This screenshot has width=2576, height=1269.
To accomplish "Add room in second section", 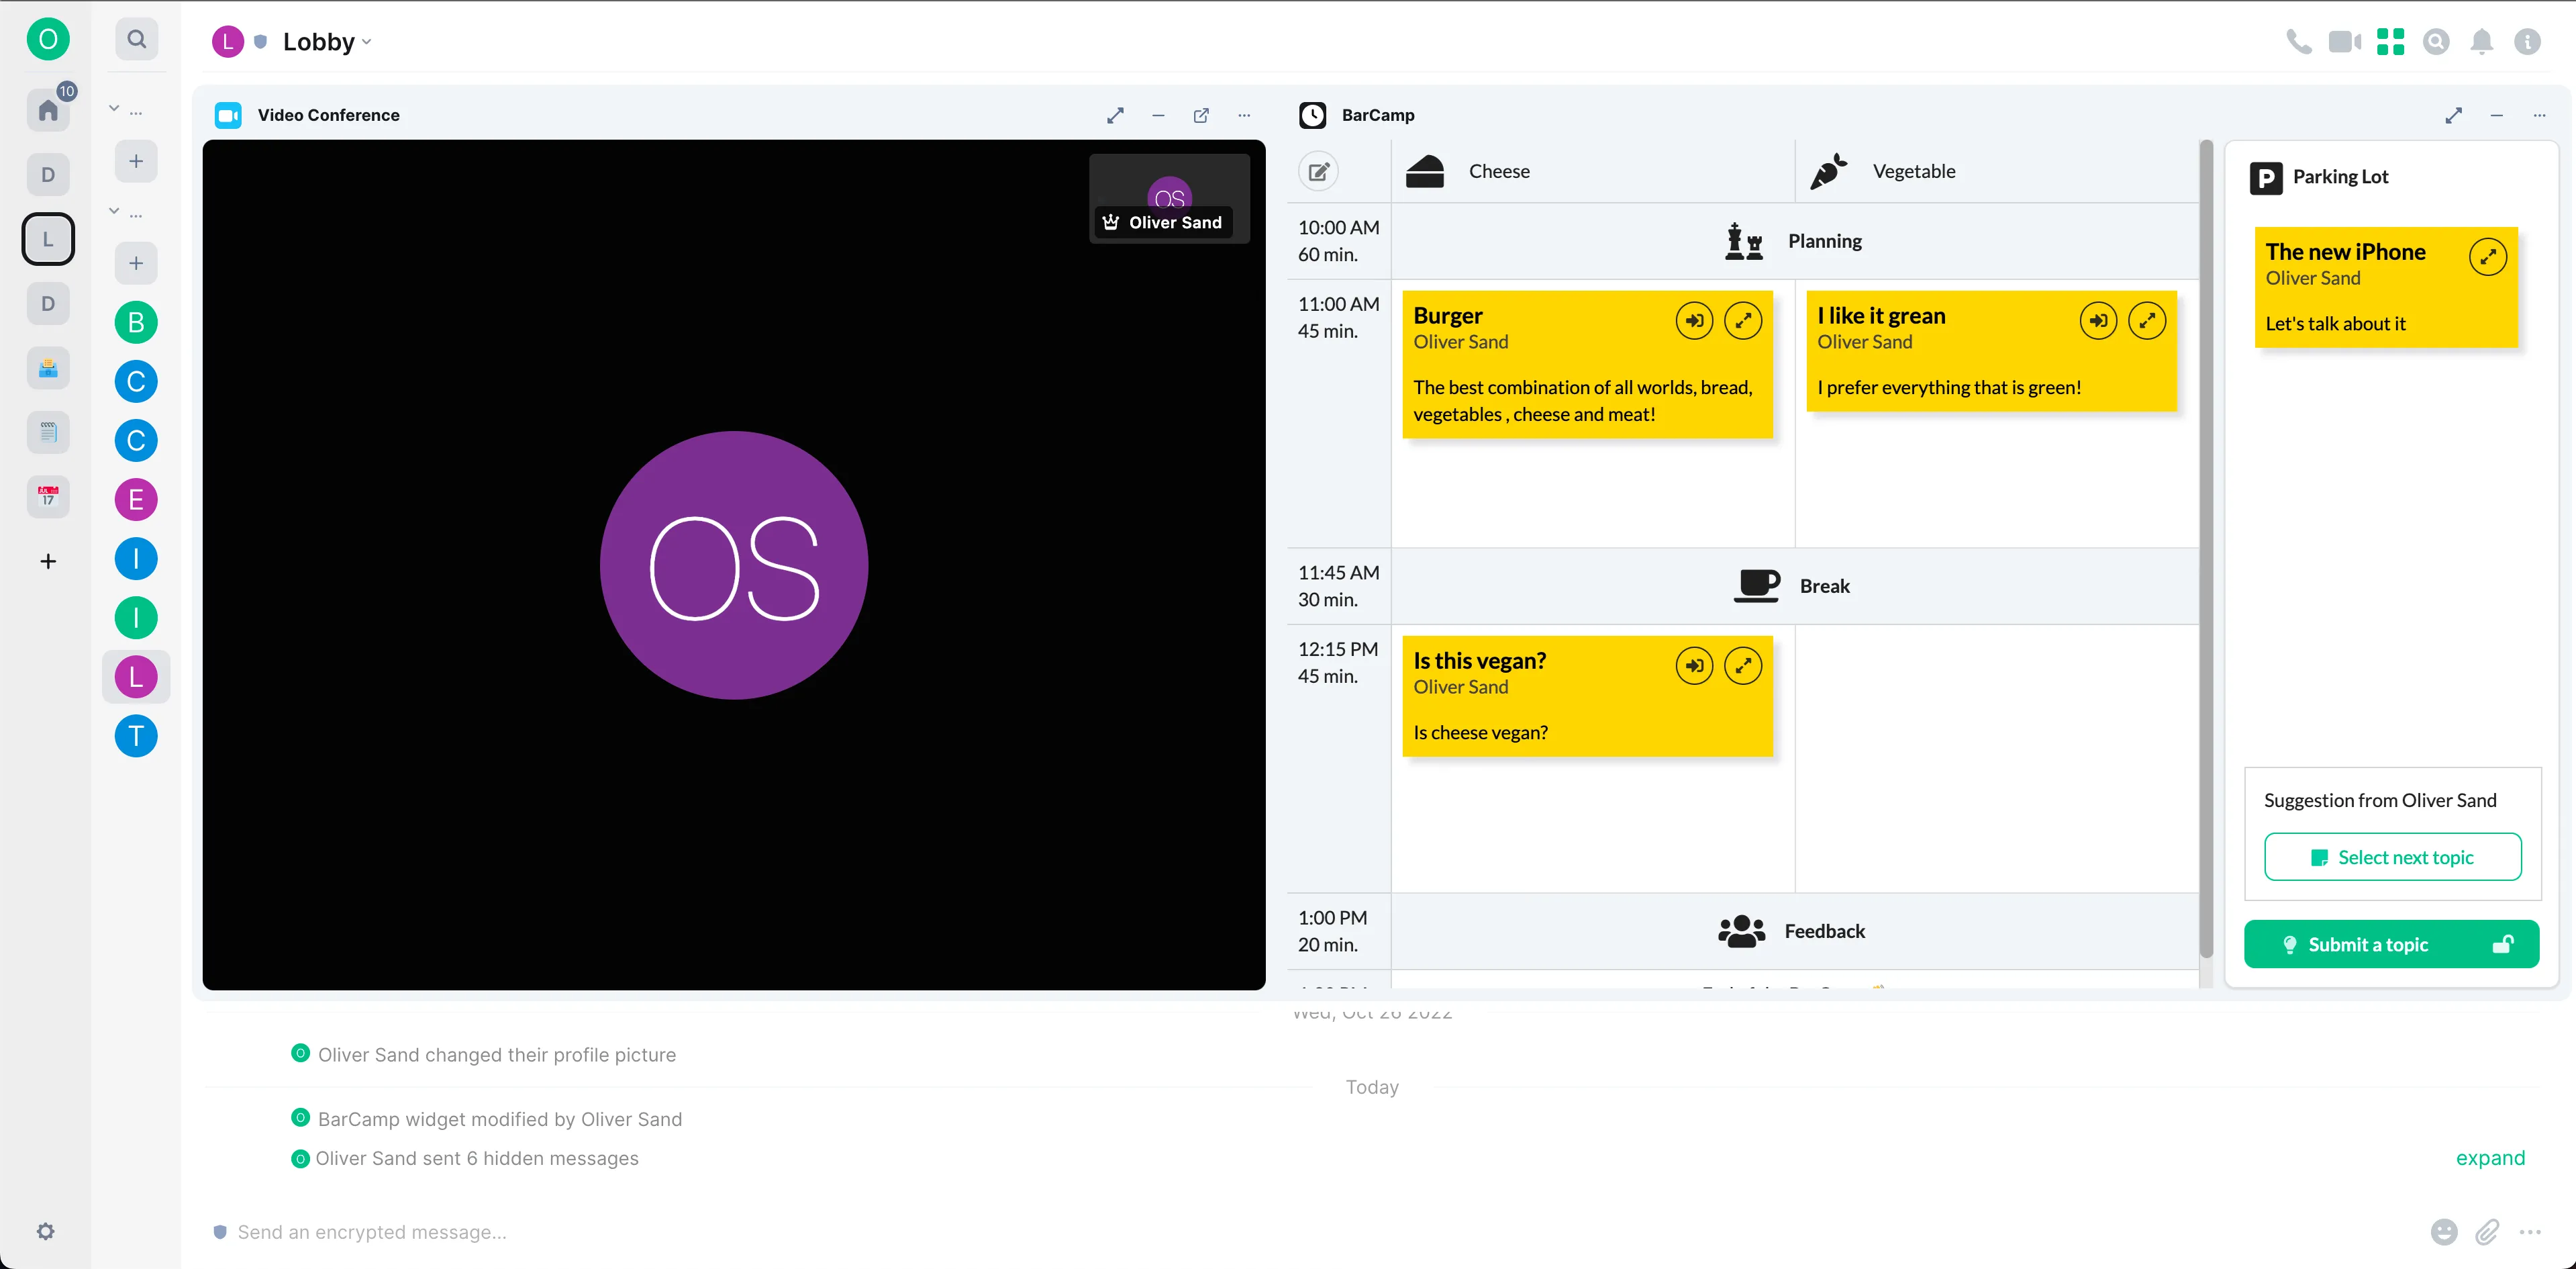I will (x=136, y=263).
